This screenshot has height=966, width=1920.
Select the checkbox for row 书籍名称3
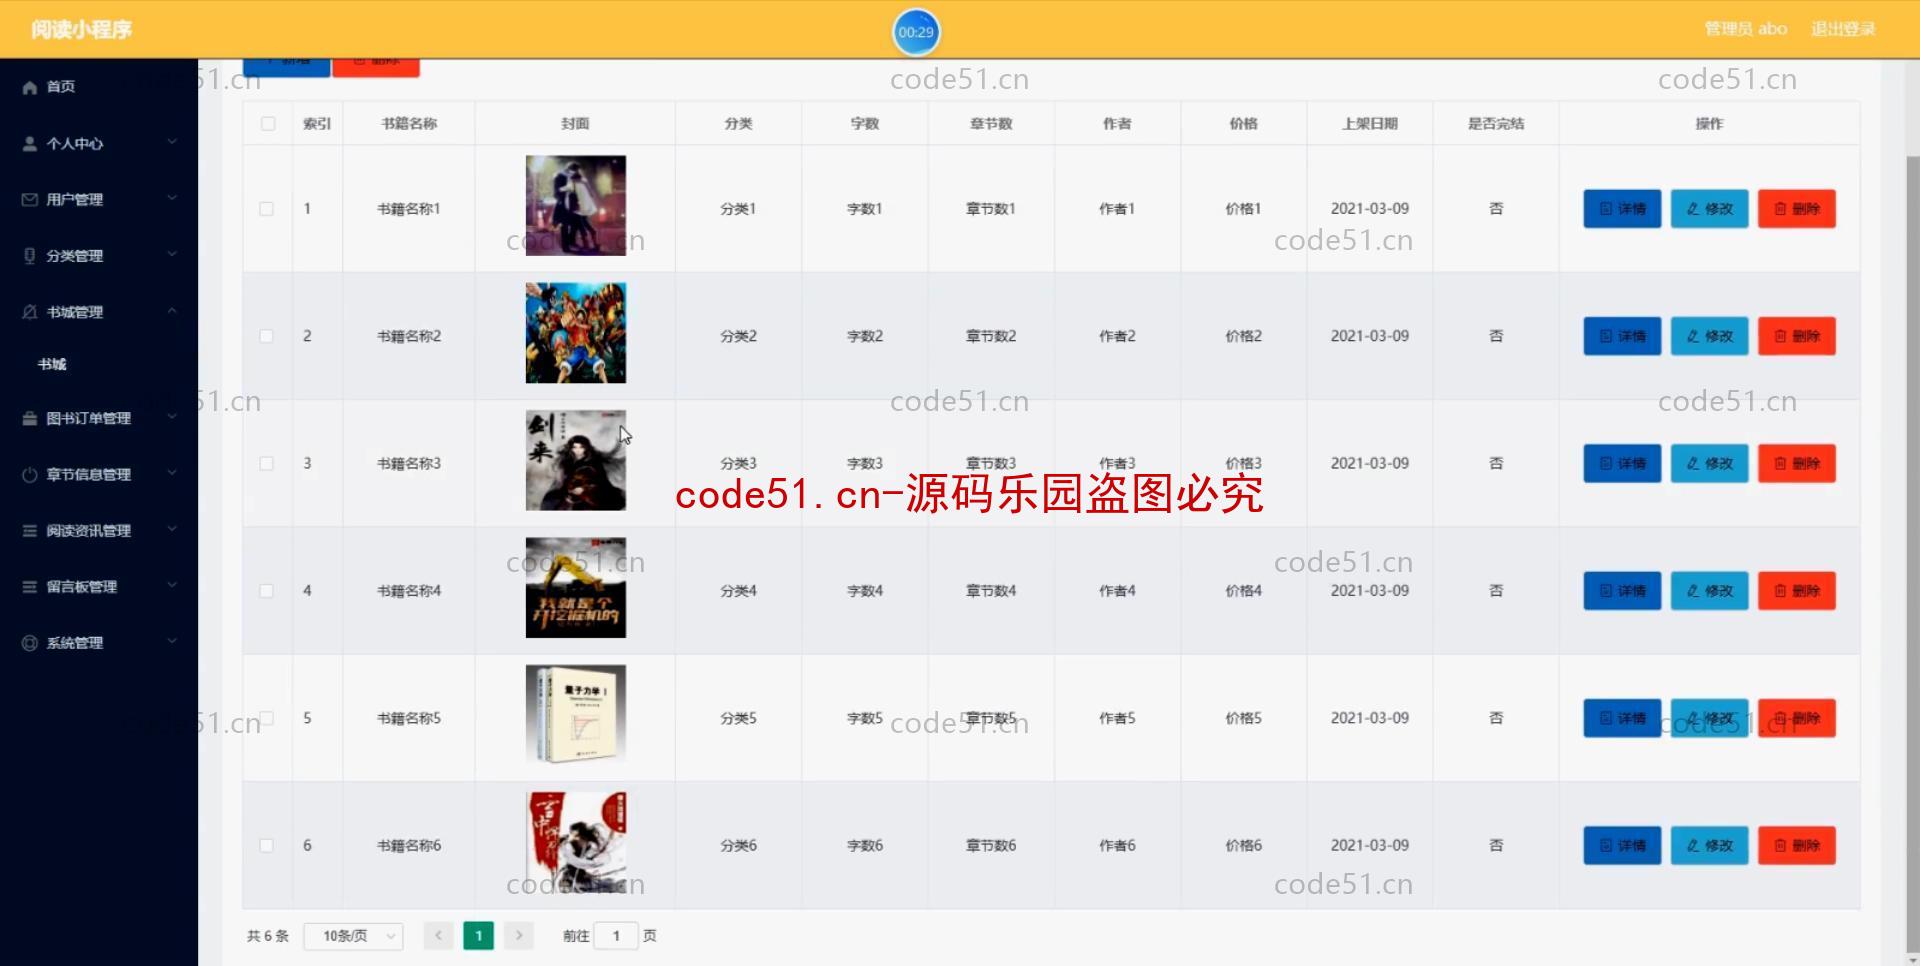click(x=267, y=463)
